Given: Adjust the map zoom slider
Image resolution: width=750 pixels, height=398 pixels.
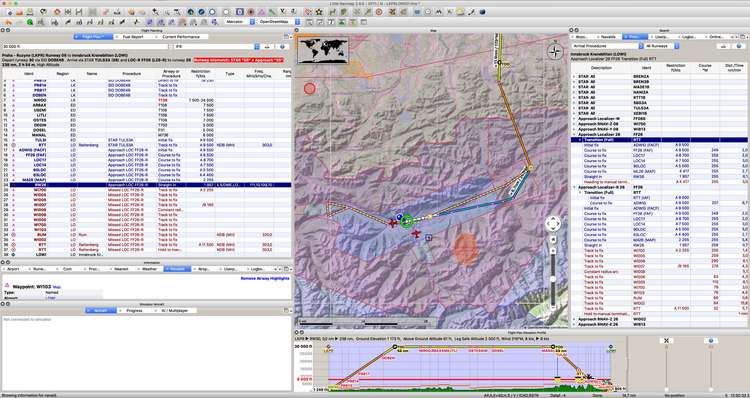Looking at the screenshot, I should 553,278.
